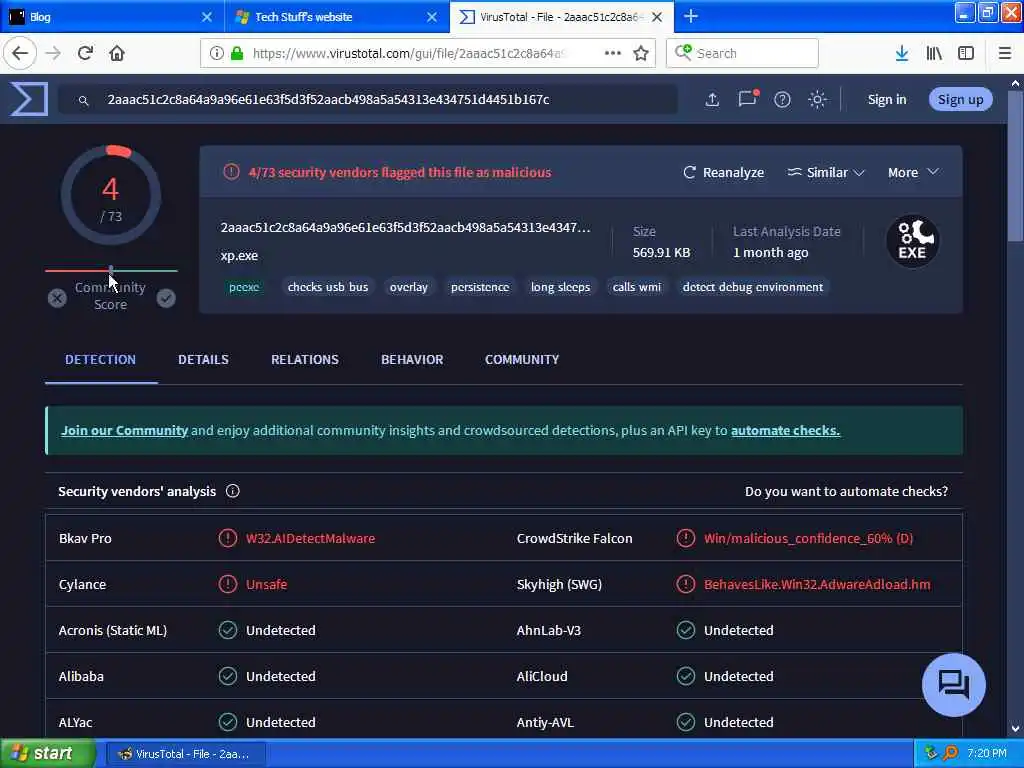Reload the page with refresh icon
This screenshot has width=1024, height=768.
point(86,53)
